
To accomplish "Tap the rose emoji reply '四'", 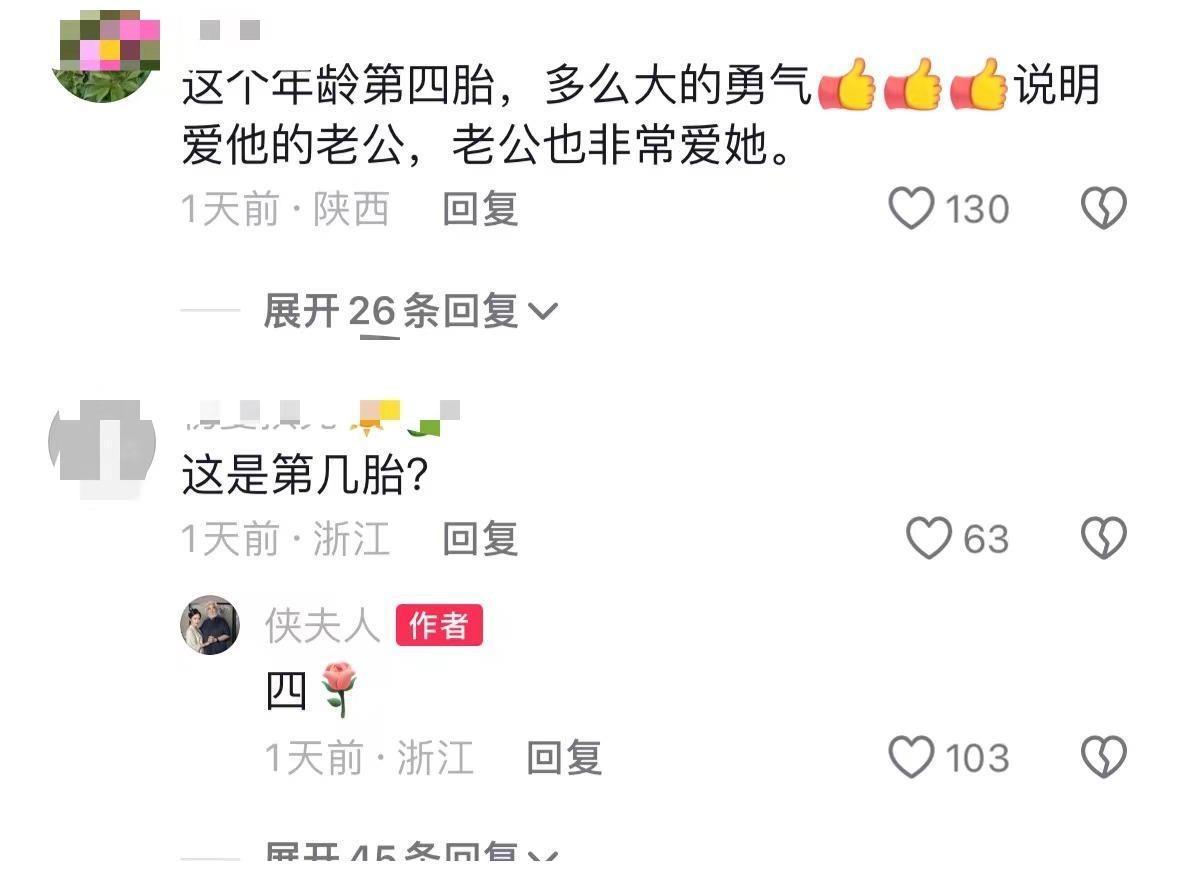I will point(311,689).
